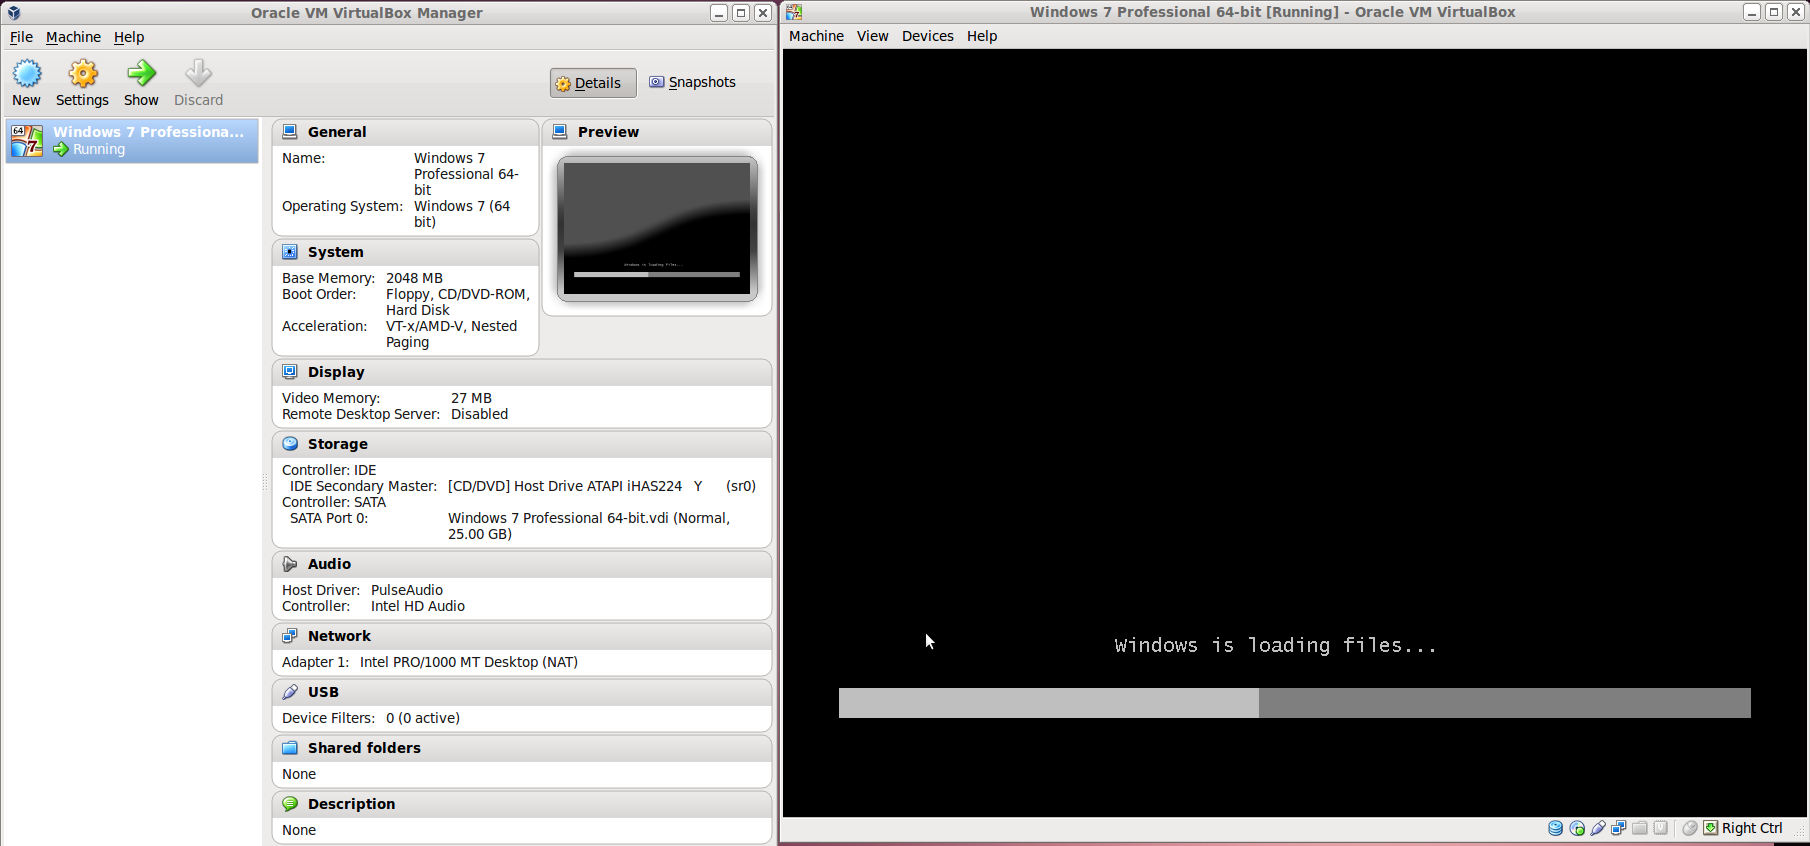Open the File menu in Manager

tap(21, 37)
